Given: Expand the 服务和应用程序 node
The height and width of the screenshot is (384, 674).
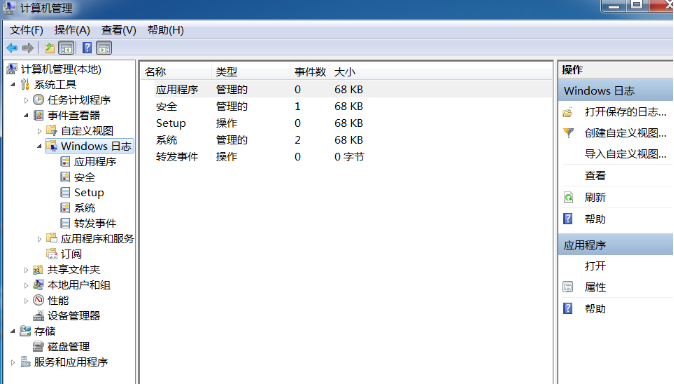Looking at the screenshot, I should click(13, 362).
